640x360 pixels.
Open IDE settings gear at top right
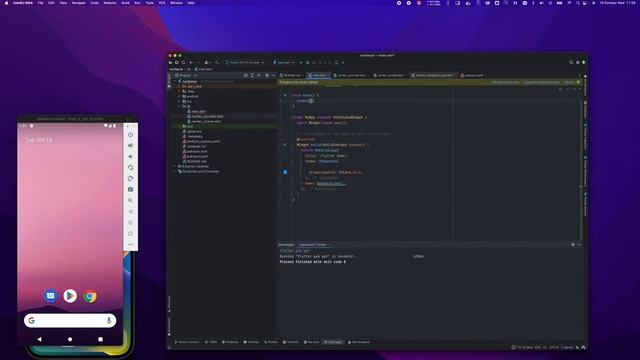[x=578, y=62]
